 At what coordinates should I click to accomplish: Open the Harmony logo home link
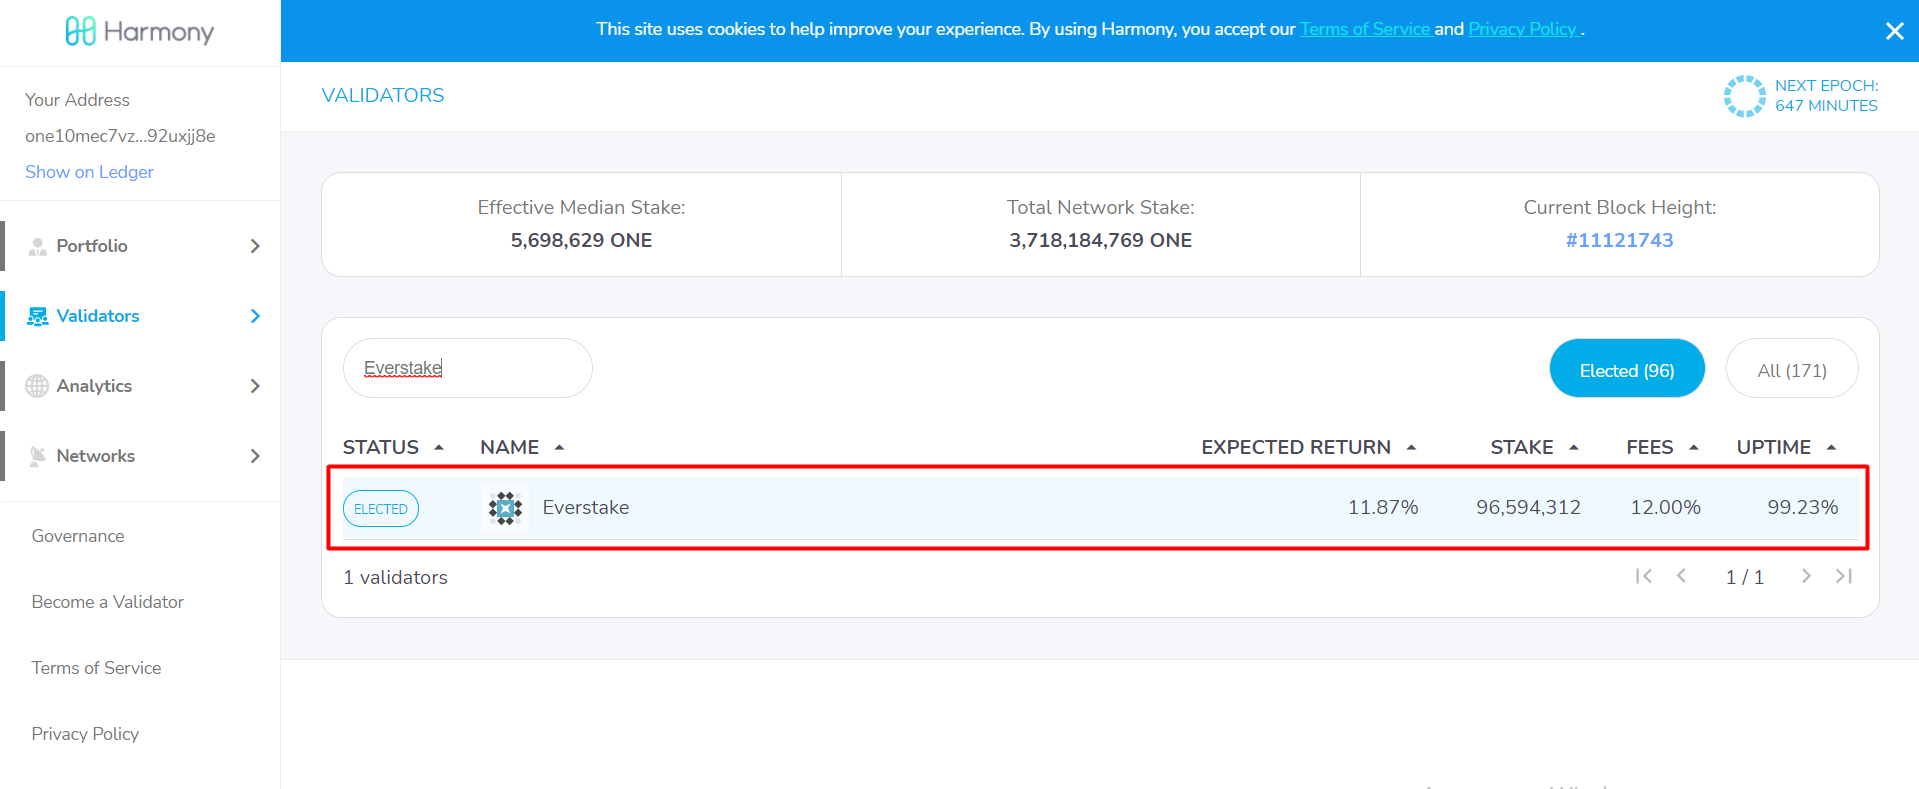[140, 32]
